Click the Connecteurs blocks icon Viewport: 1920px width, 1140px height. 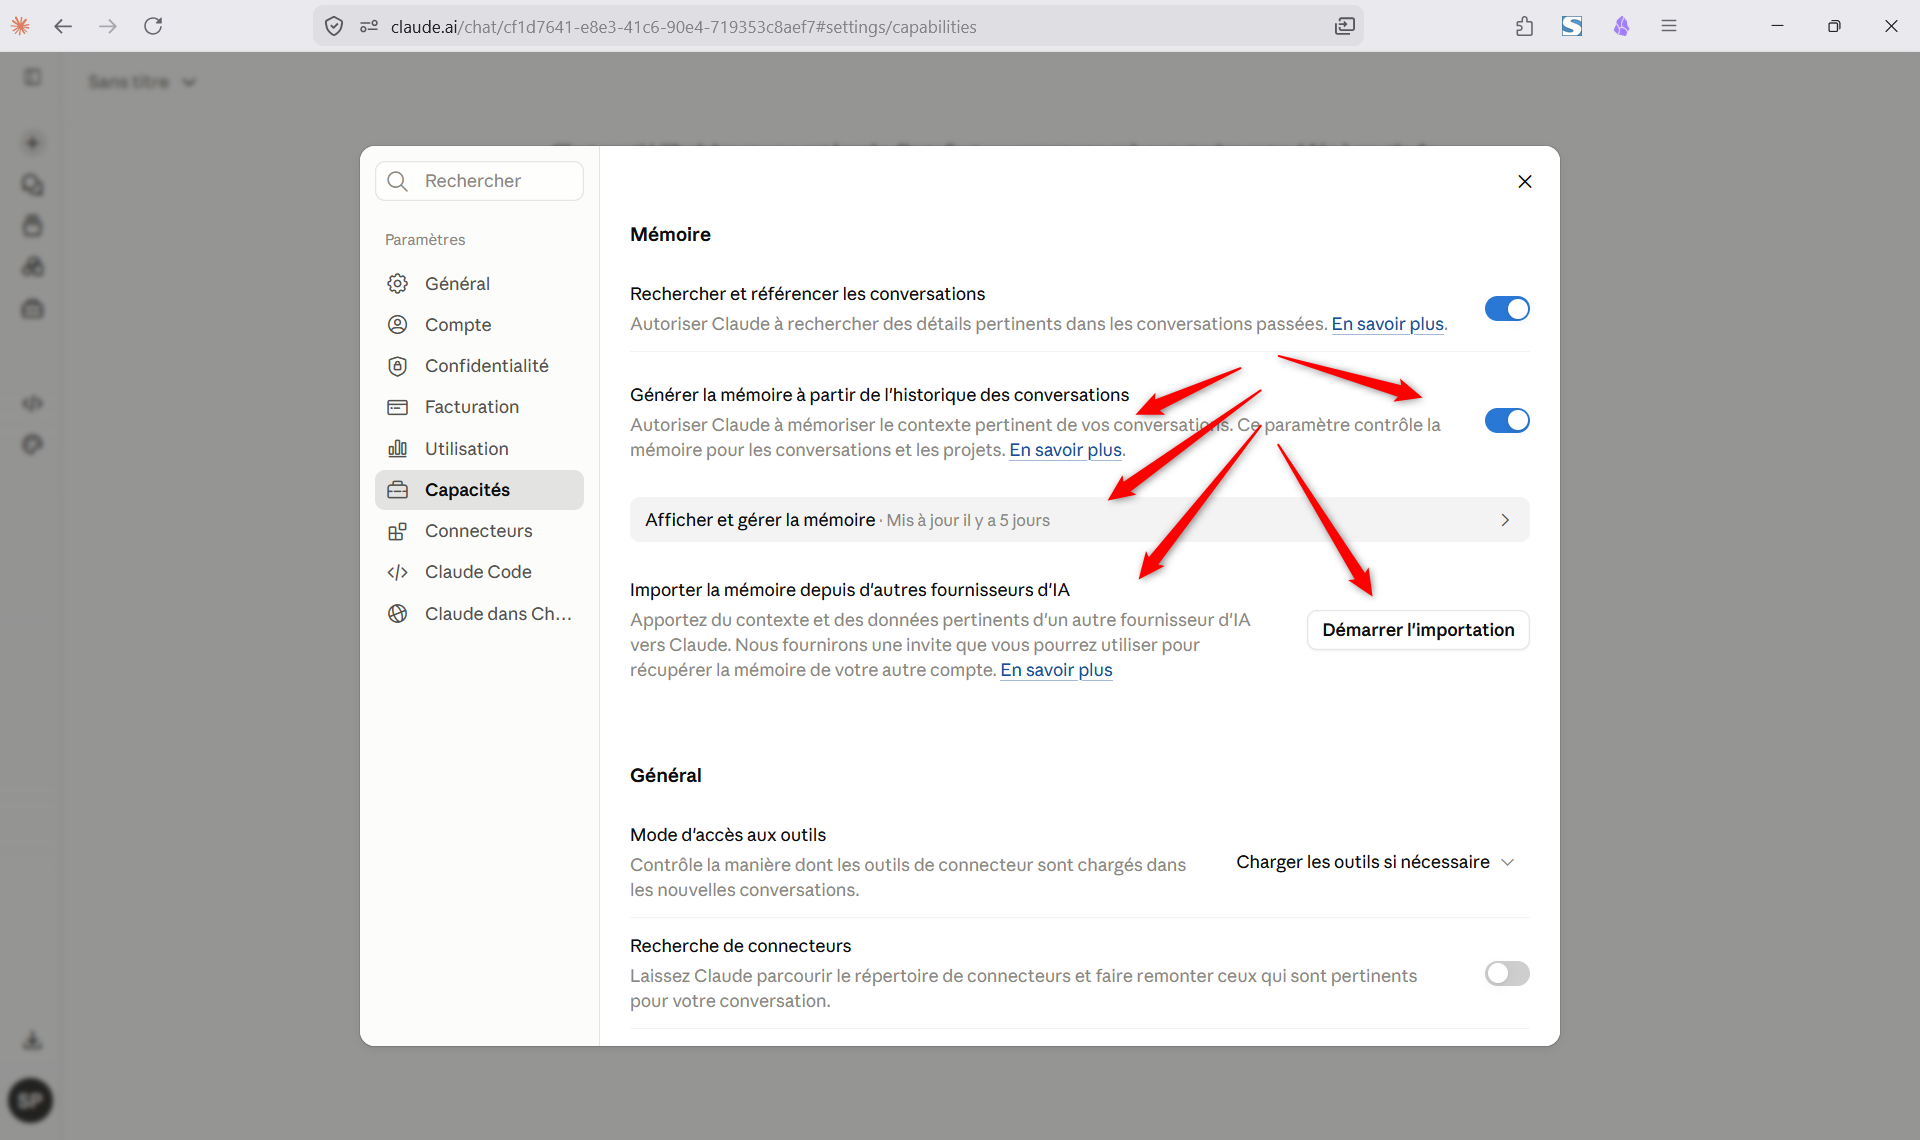(x=397, y=531)
